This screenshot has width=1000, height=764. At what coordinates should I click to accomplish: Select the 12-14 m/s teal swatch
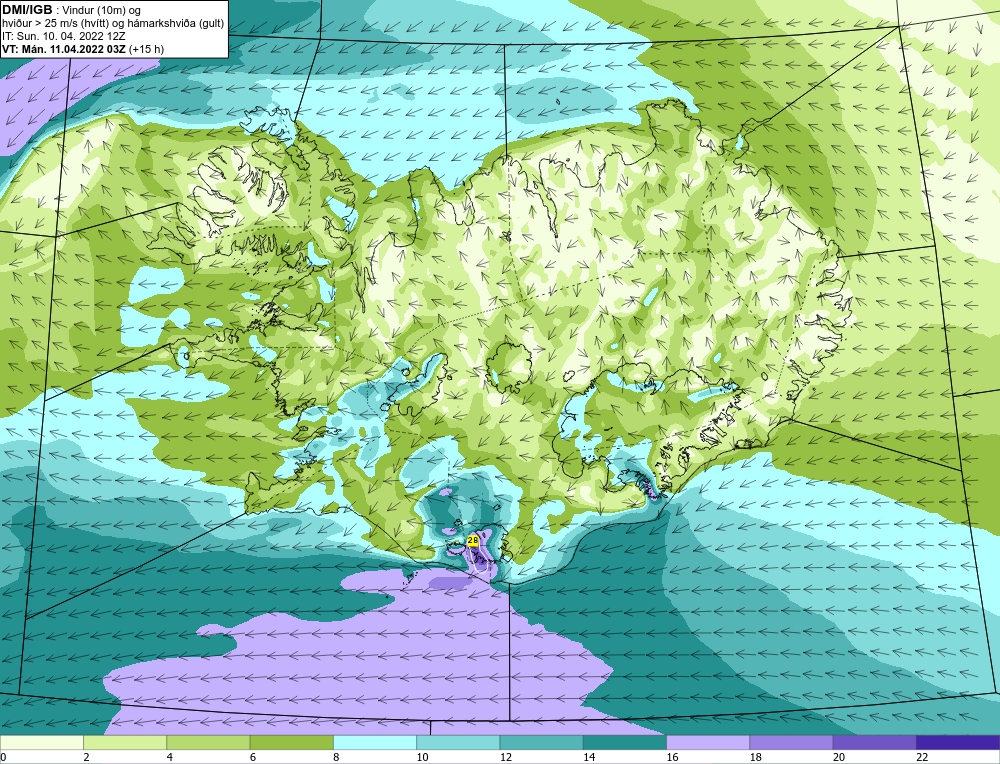541,743
